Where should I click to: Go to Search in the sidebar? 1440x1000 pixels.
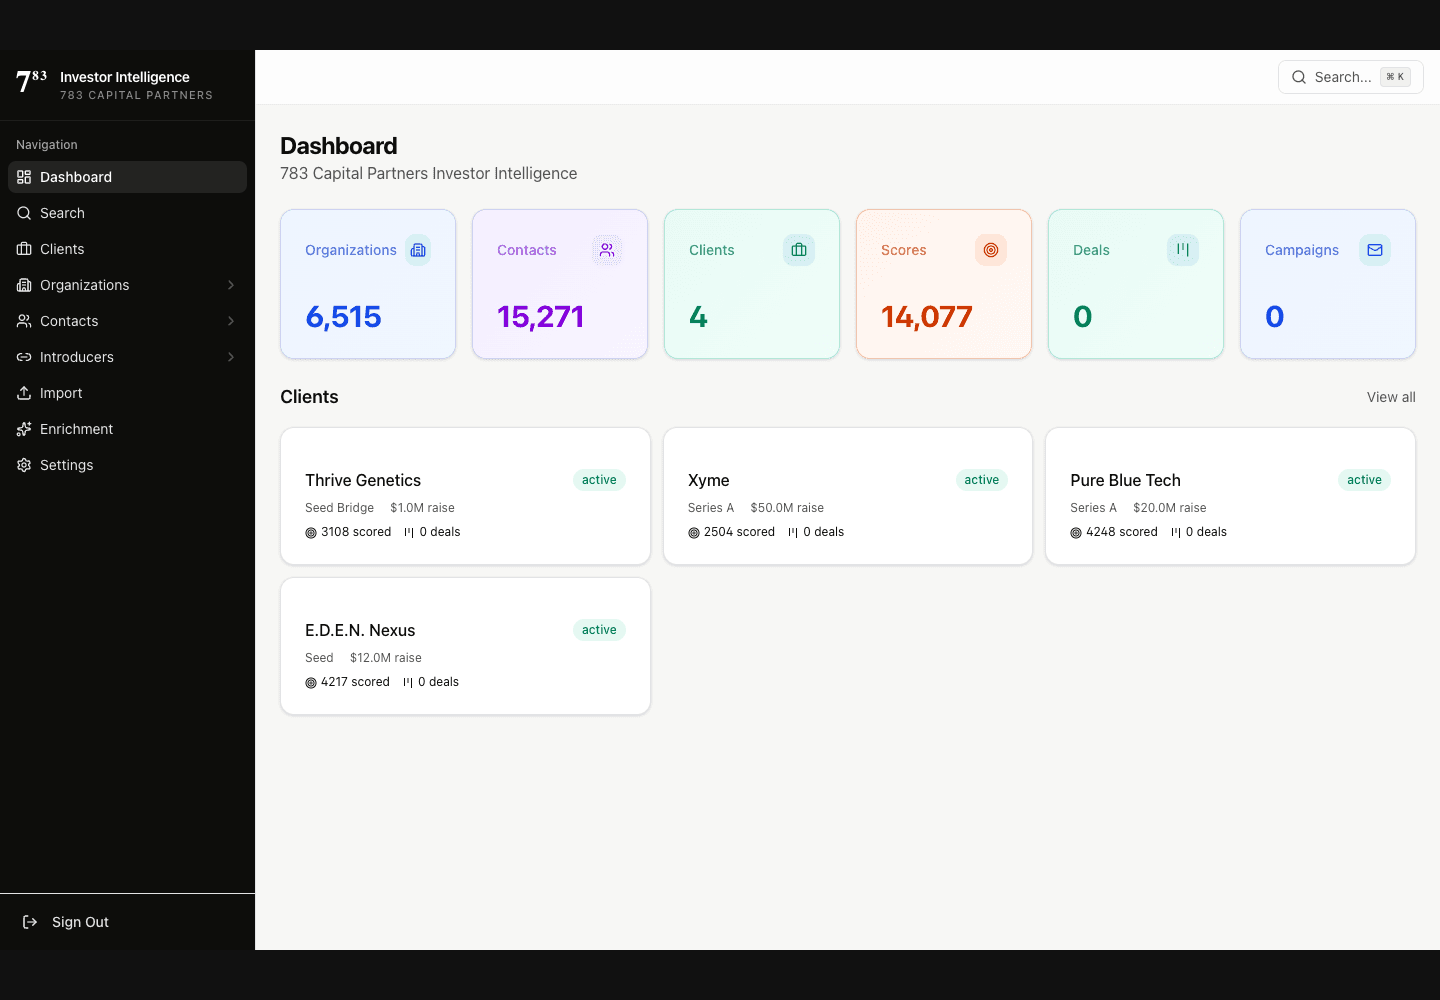[x=127, y=213]
